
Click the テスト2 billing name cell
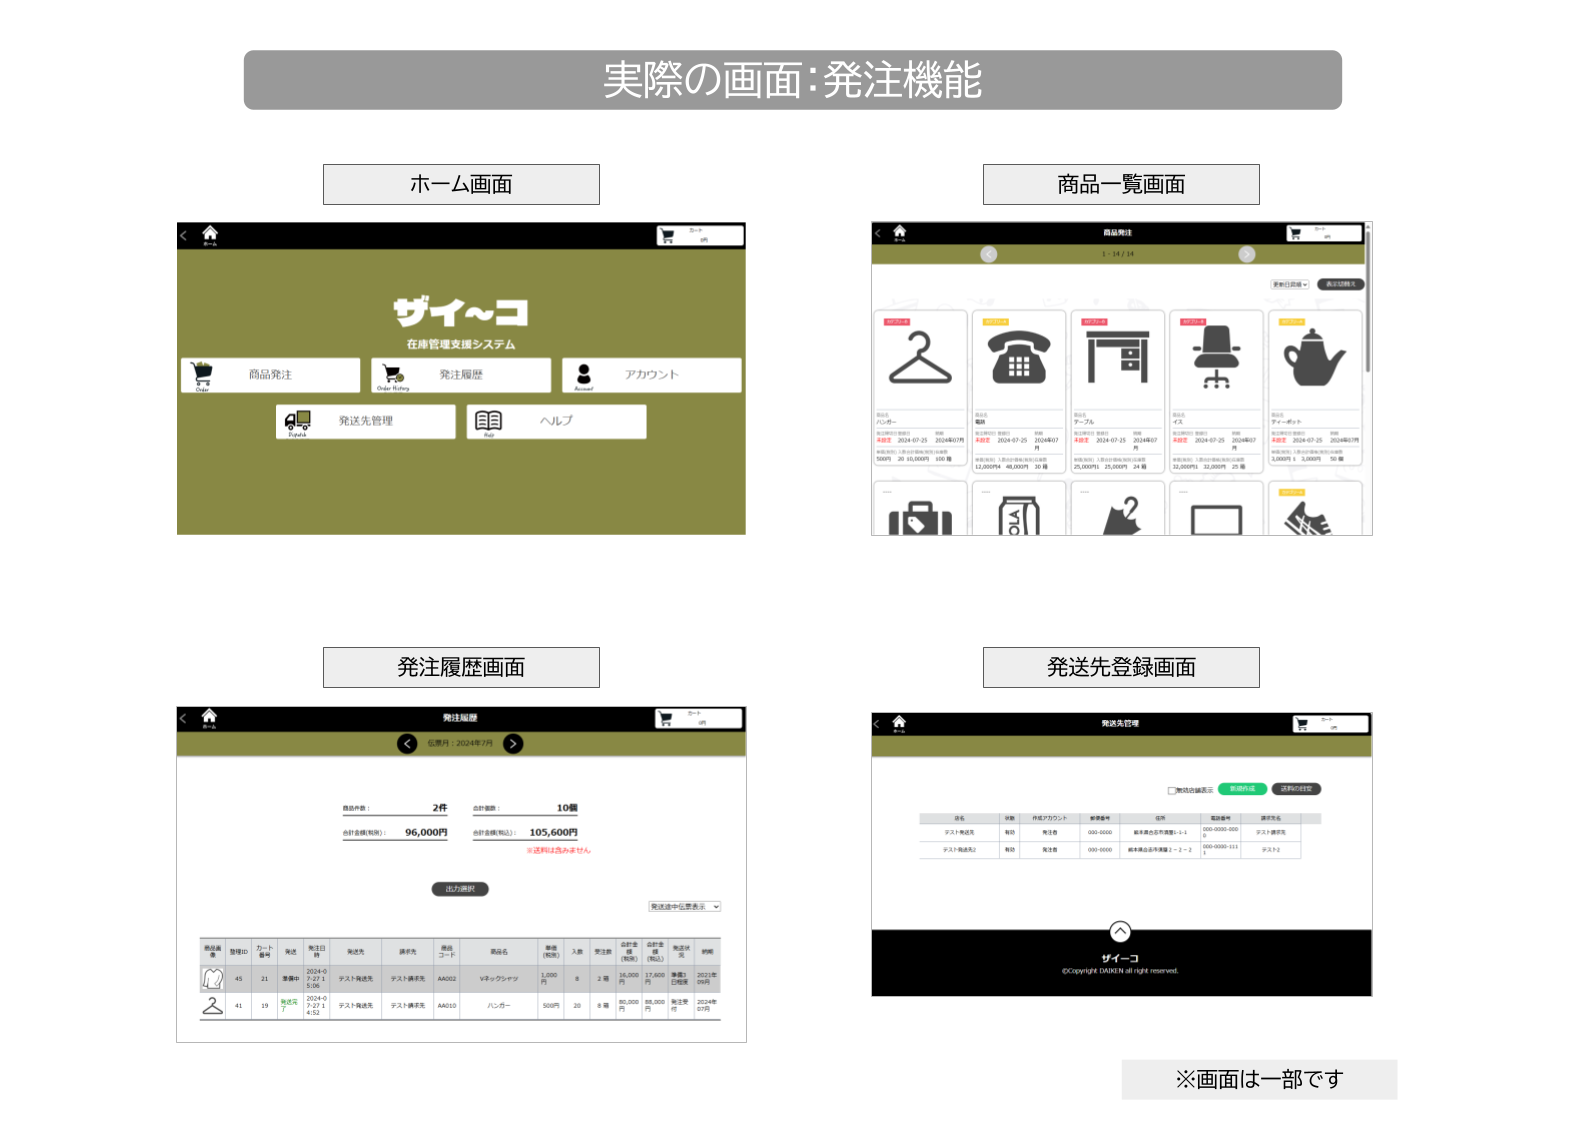point(1271,850)
